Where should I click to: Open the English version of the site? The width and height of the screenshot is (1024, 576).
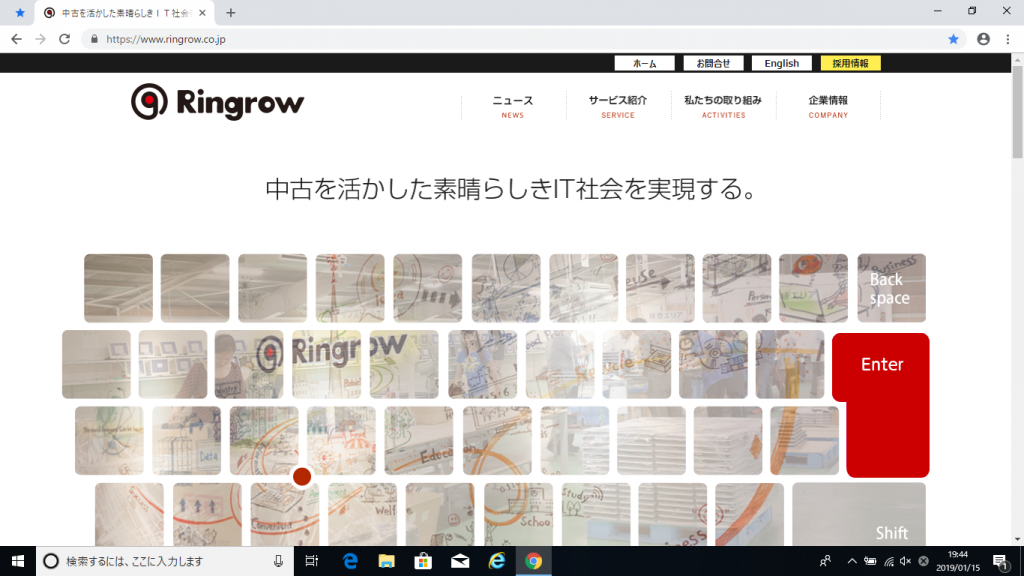coord(781,62)
